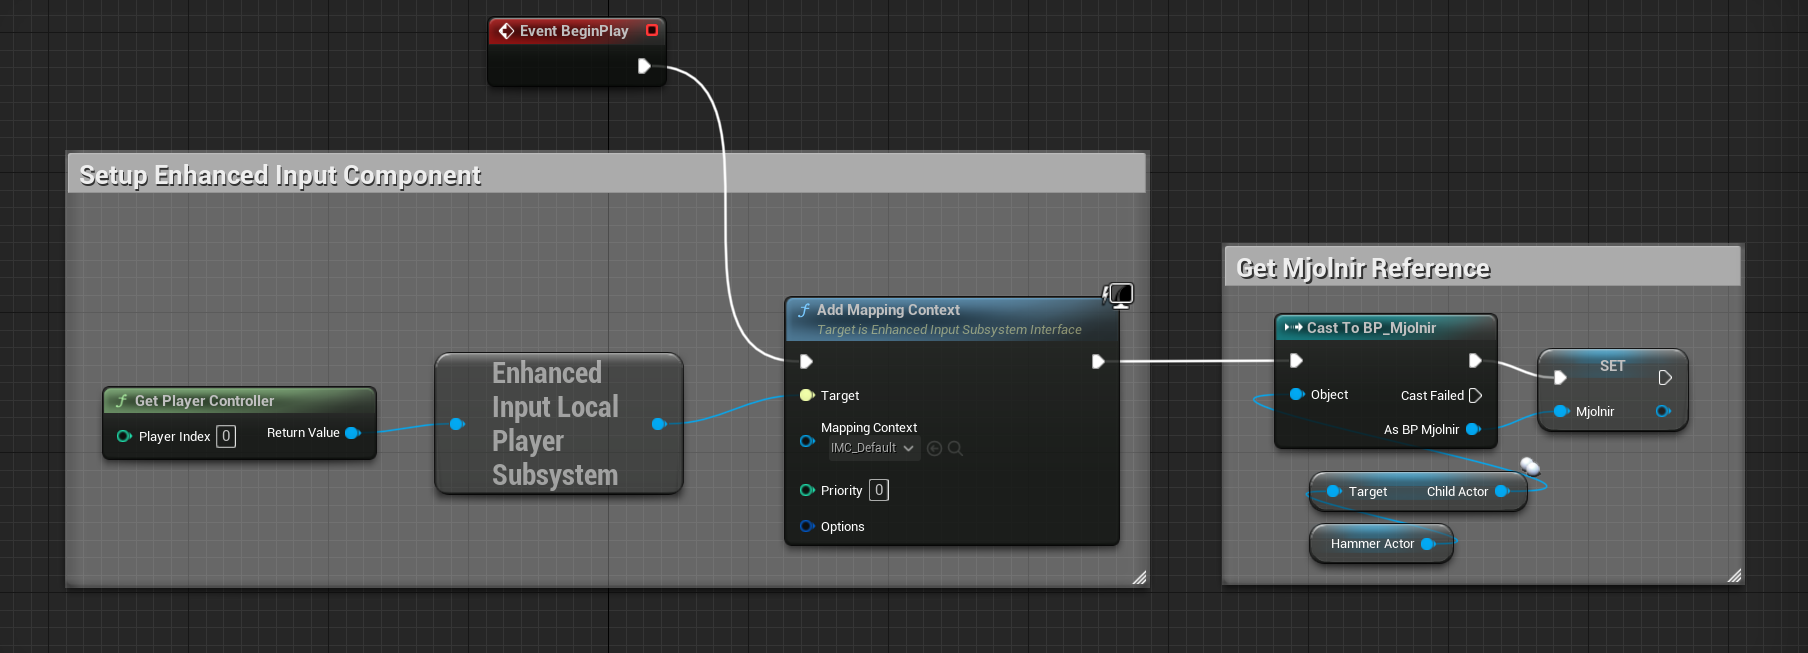Image resolution: width=1808 pixels, height=653 pixels.
Task: Click the As BP Mjolnir output pin
Action: point(1473,429)
